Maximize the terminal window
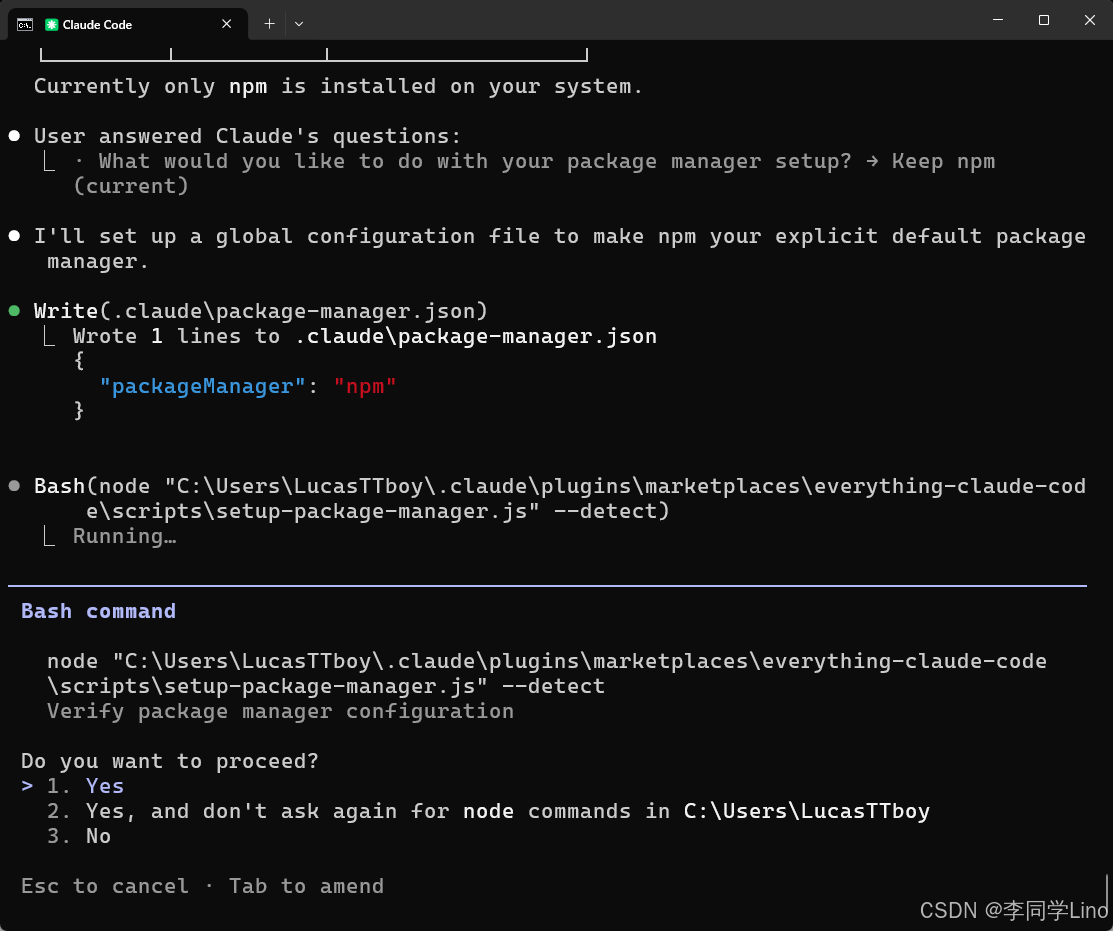 [1043, 20]
